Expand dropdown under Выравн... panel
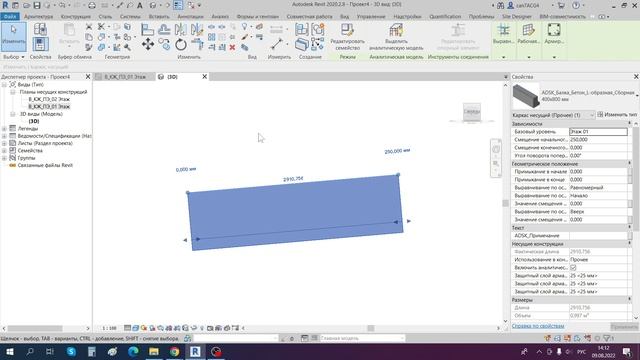640x360 pixels. tap(503, 57)
